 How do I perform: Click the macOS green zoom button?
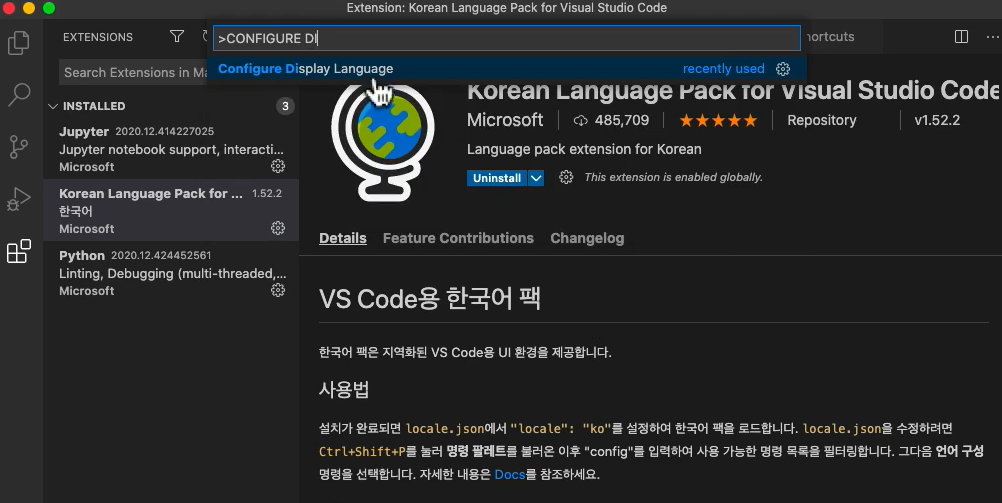pyautogui.click(x=49, y=8)
